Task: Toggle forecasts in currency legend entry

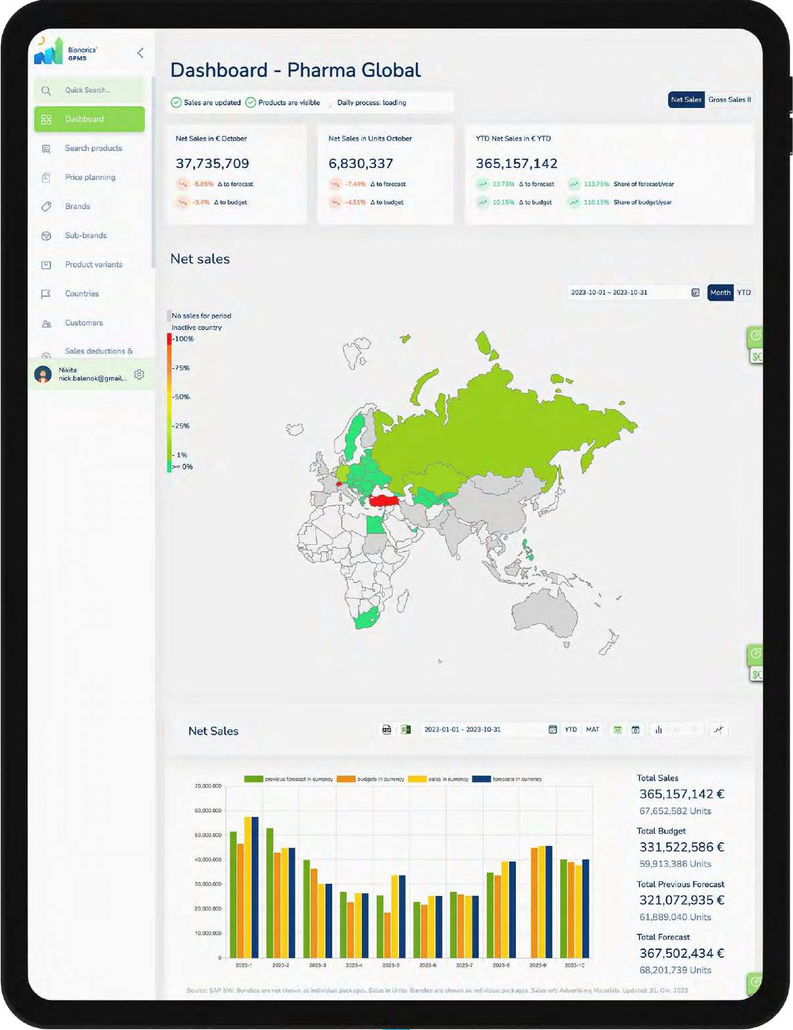Action: point(507,779)
